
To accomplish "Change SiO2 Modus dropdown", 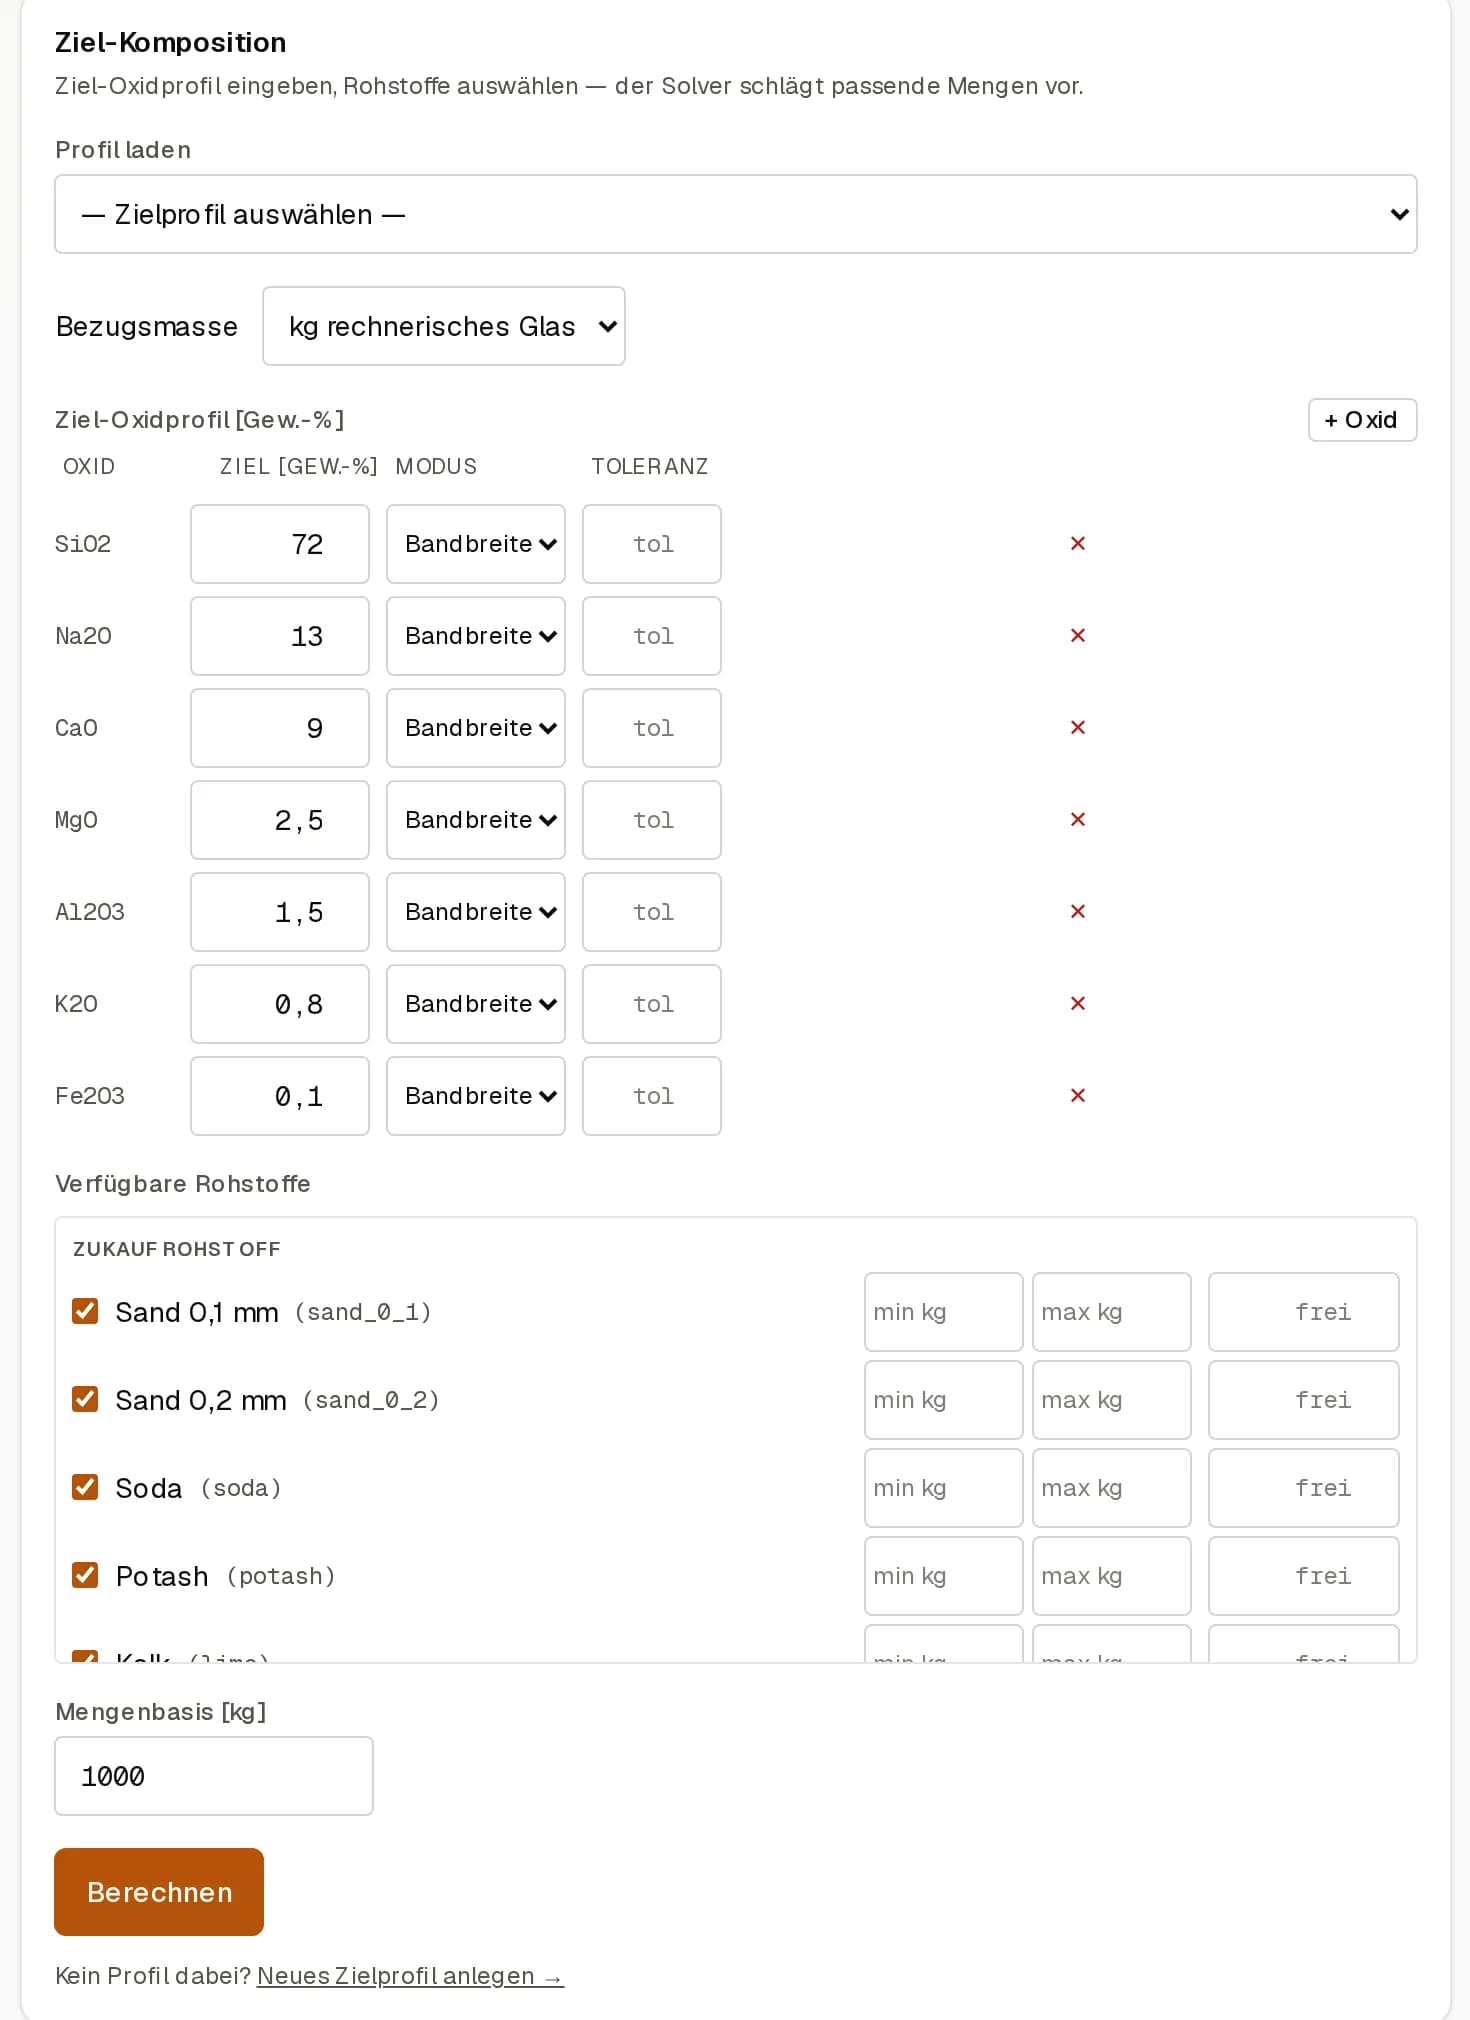I will pos(476,544).
